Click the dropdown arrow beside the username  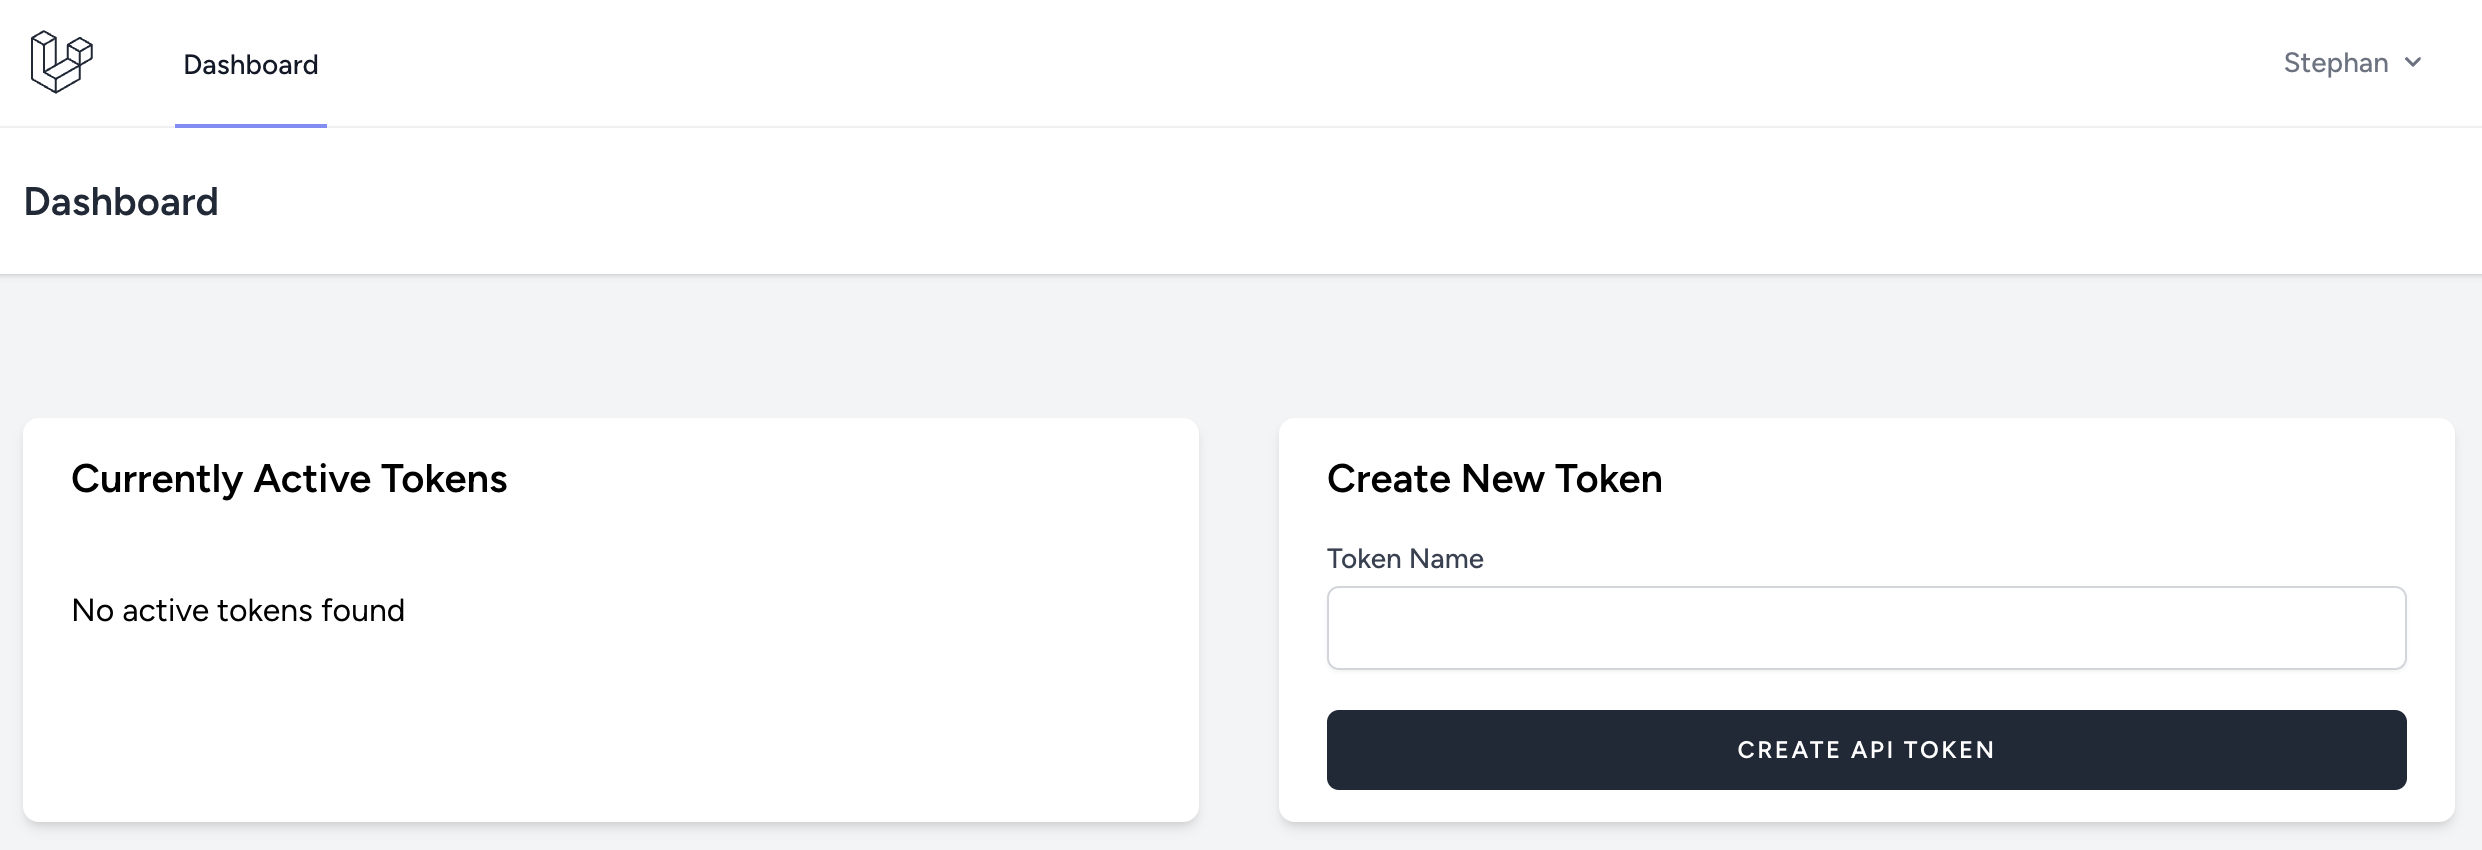[2415, 62]
